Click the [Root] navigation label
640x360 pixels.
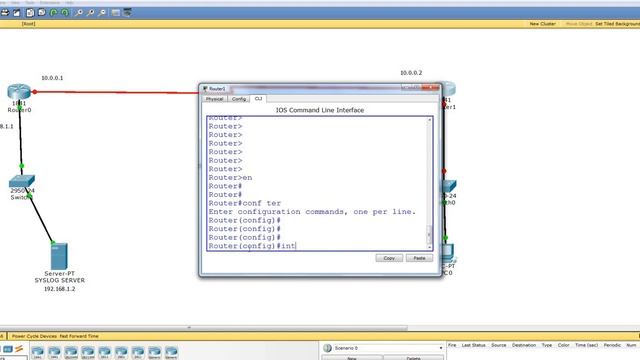(28, 24)
